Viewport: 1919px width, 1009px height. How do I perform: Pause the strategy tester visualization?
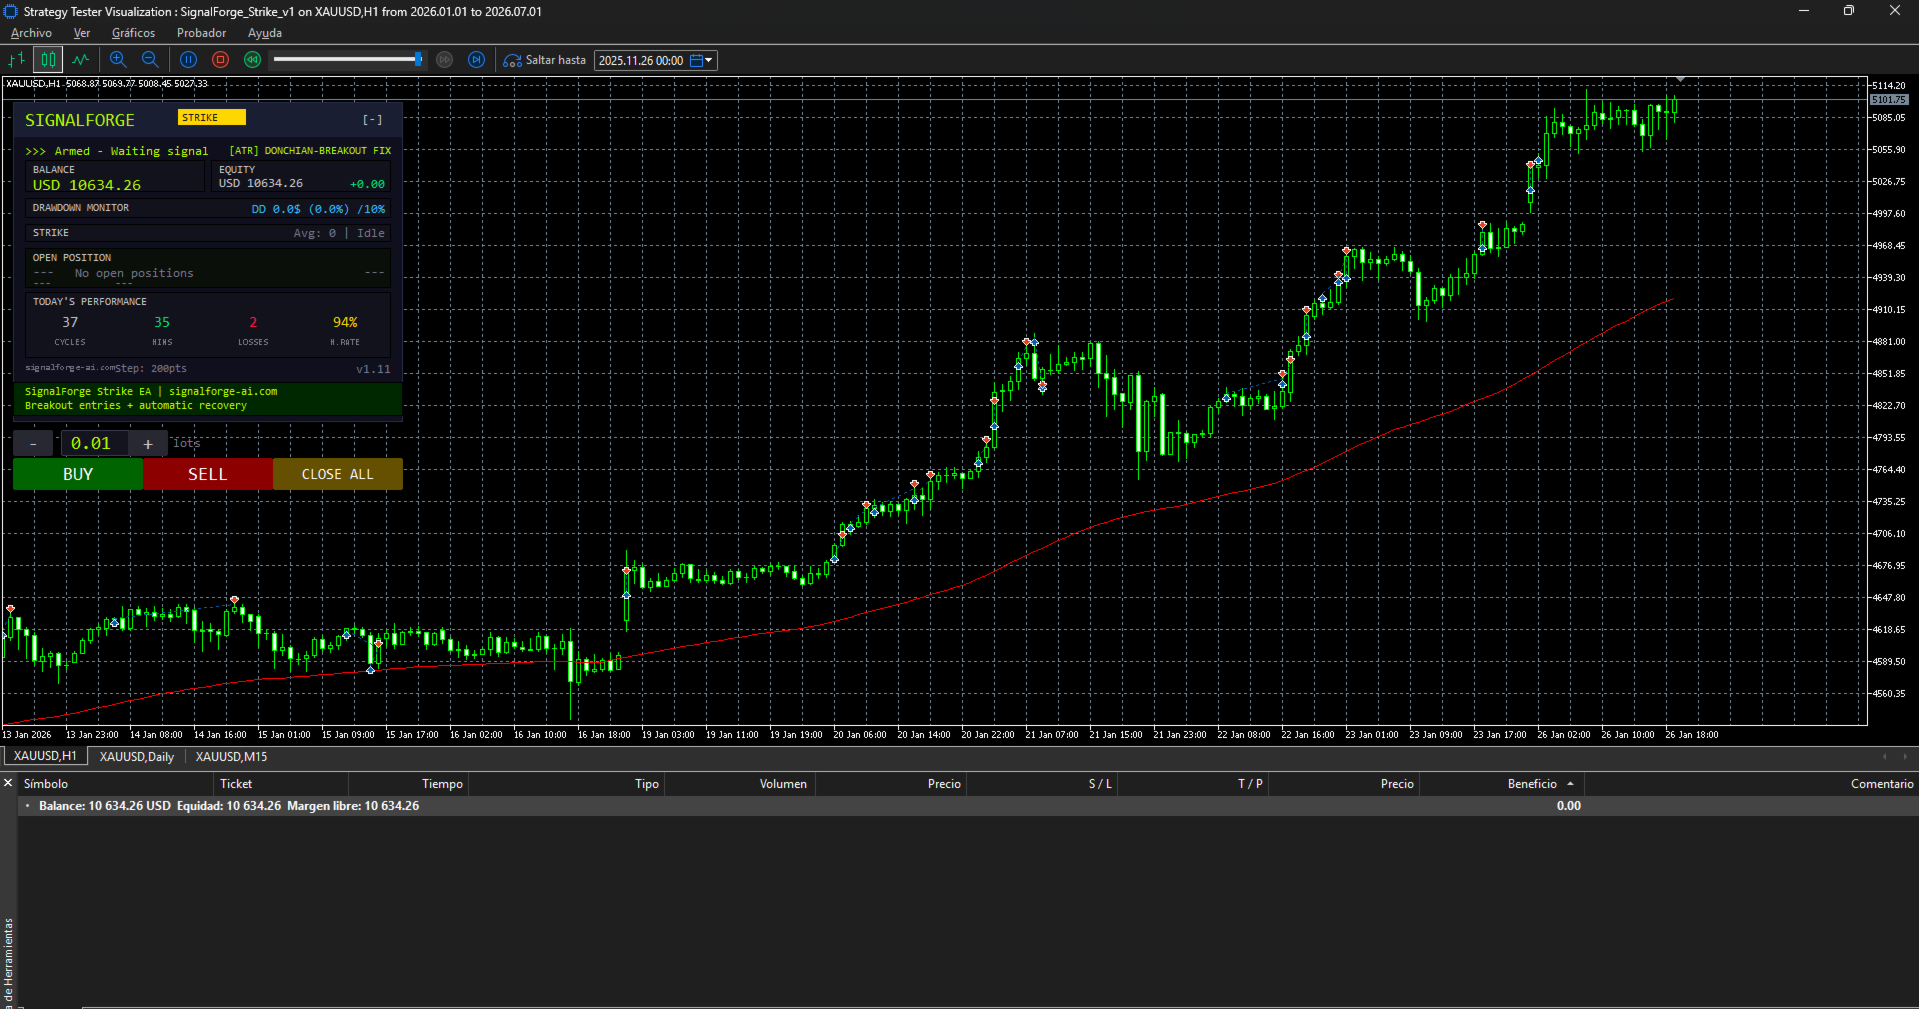[x=188, y=60]
